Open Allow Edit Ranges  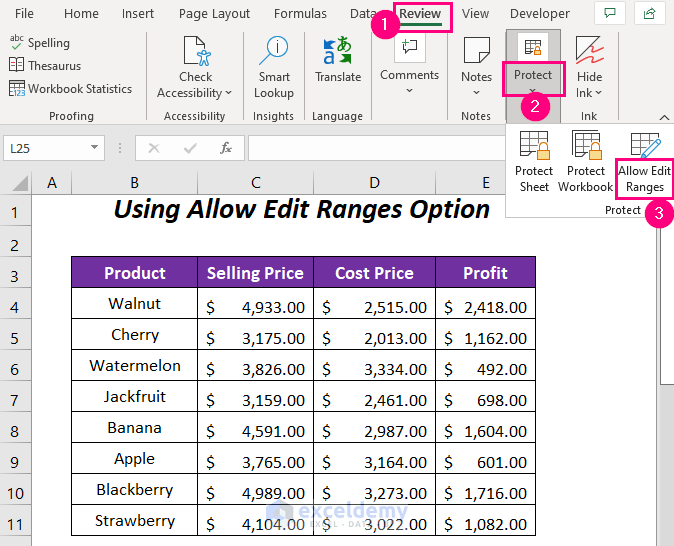coord(645,150)
